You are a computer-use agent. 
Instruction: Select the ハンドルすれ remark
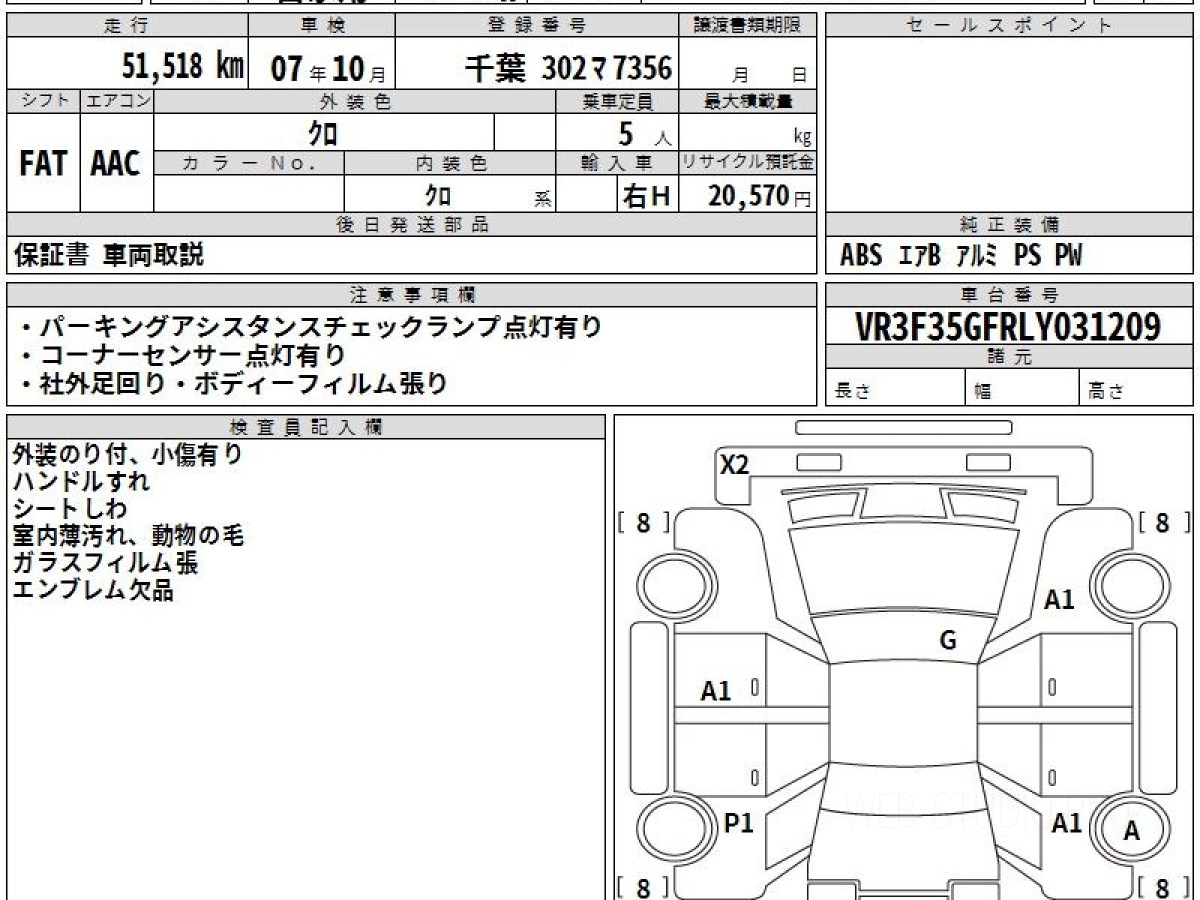(x=81, y=482)
